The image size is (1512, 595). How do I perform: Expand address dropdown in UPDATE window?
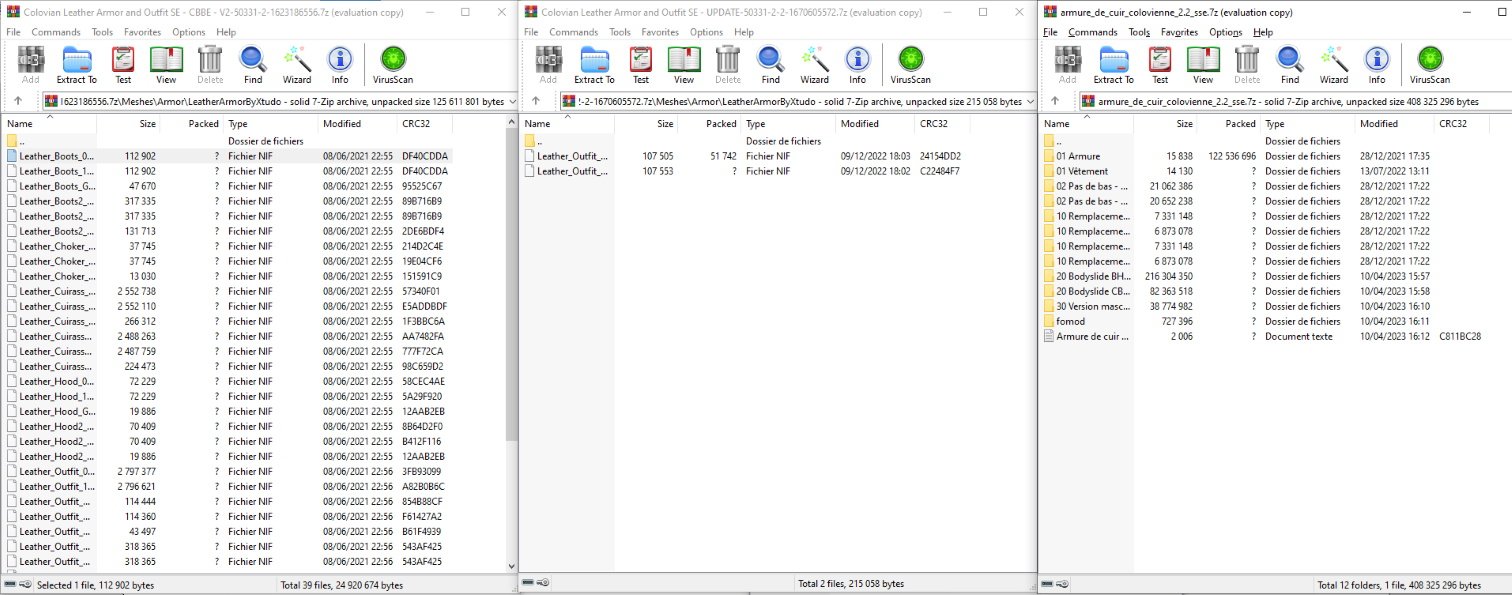pyautogui.click(x=1030, y=101)
